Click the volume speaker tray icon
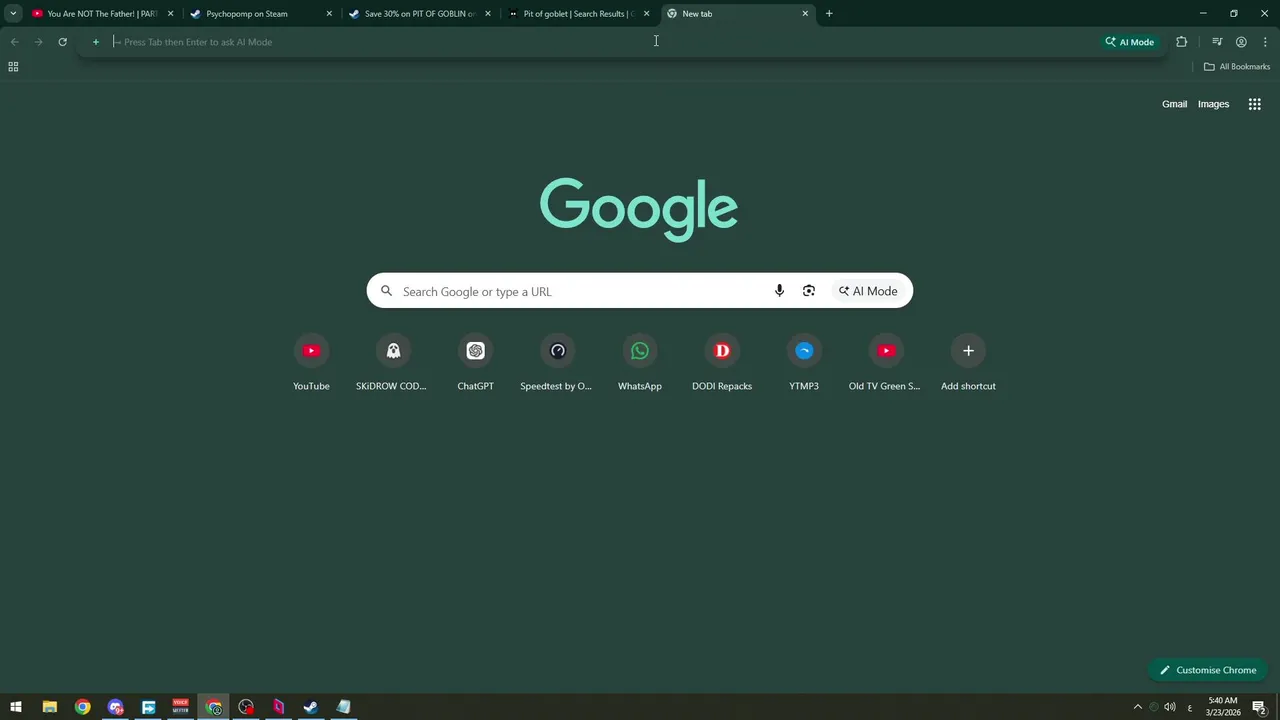This screenshot has width=1280, height=720. 1170,707
